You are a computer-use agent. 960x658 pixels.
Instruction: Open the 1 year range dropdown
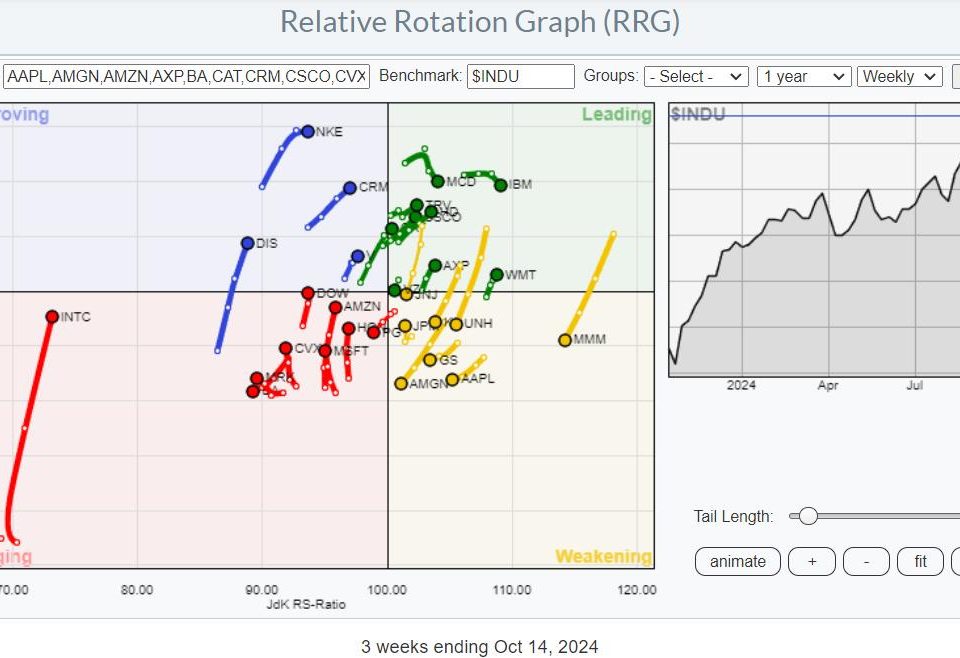coord(804,76)
